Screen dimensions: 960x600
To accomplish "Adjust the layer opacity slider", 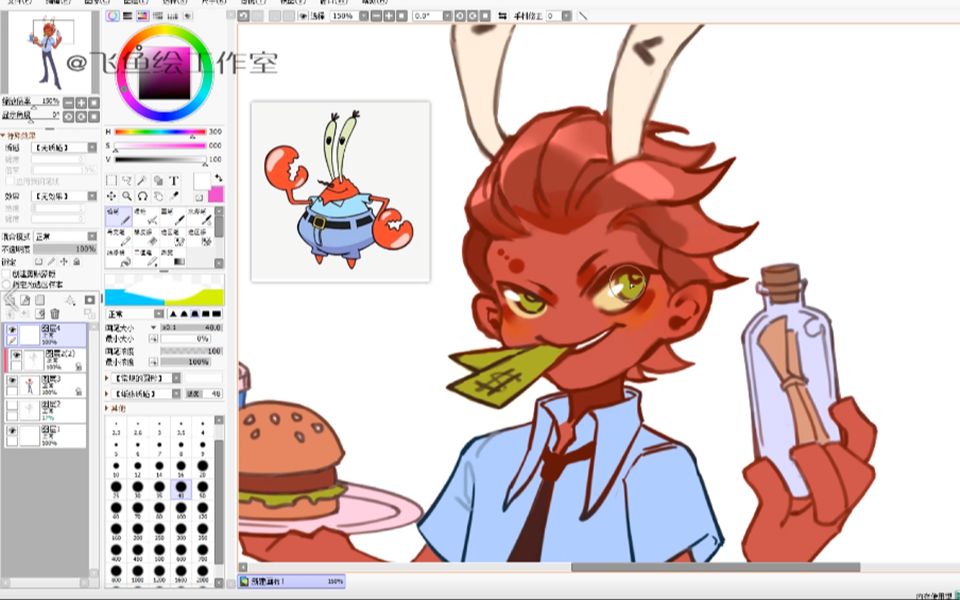I will point(65,249).
